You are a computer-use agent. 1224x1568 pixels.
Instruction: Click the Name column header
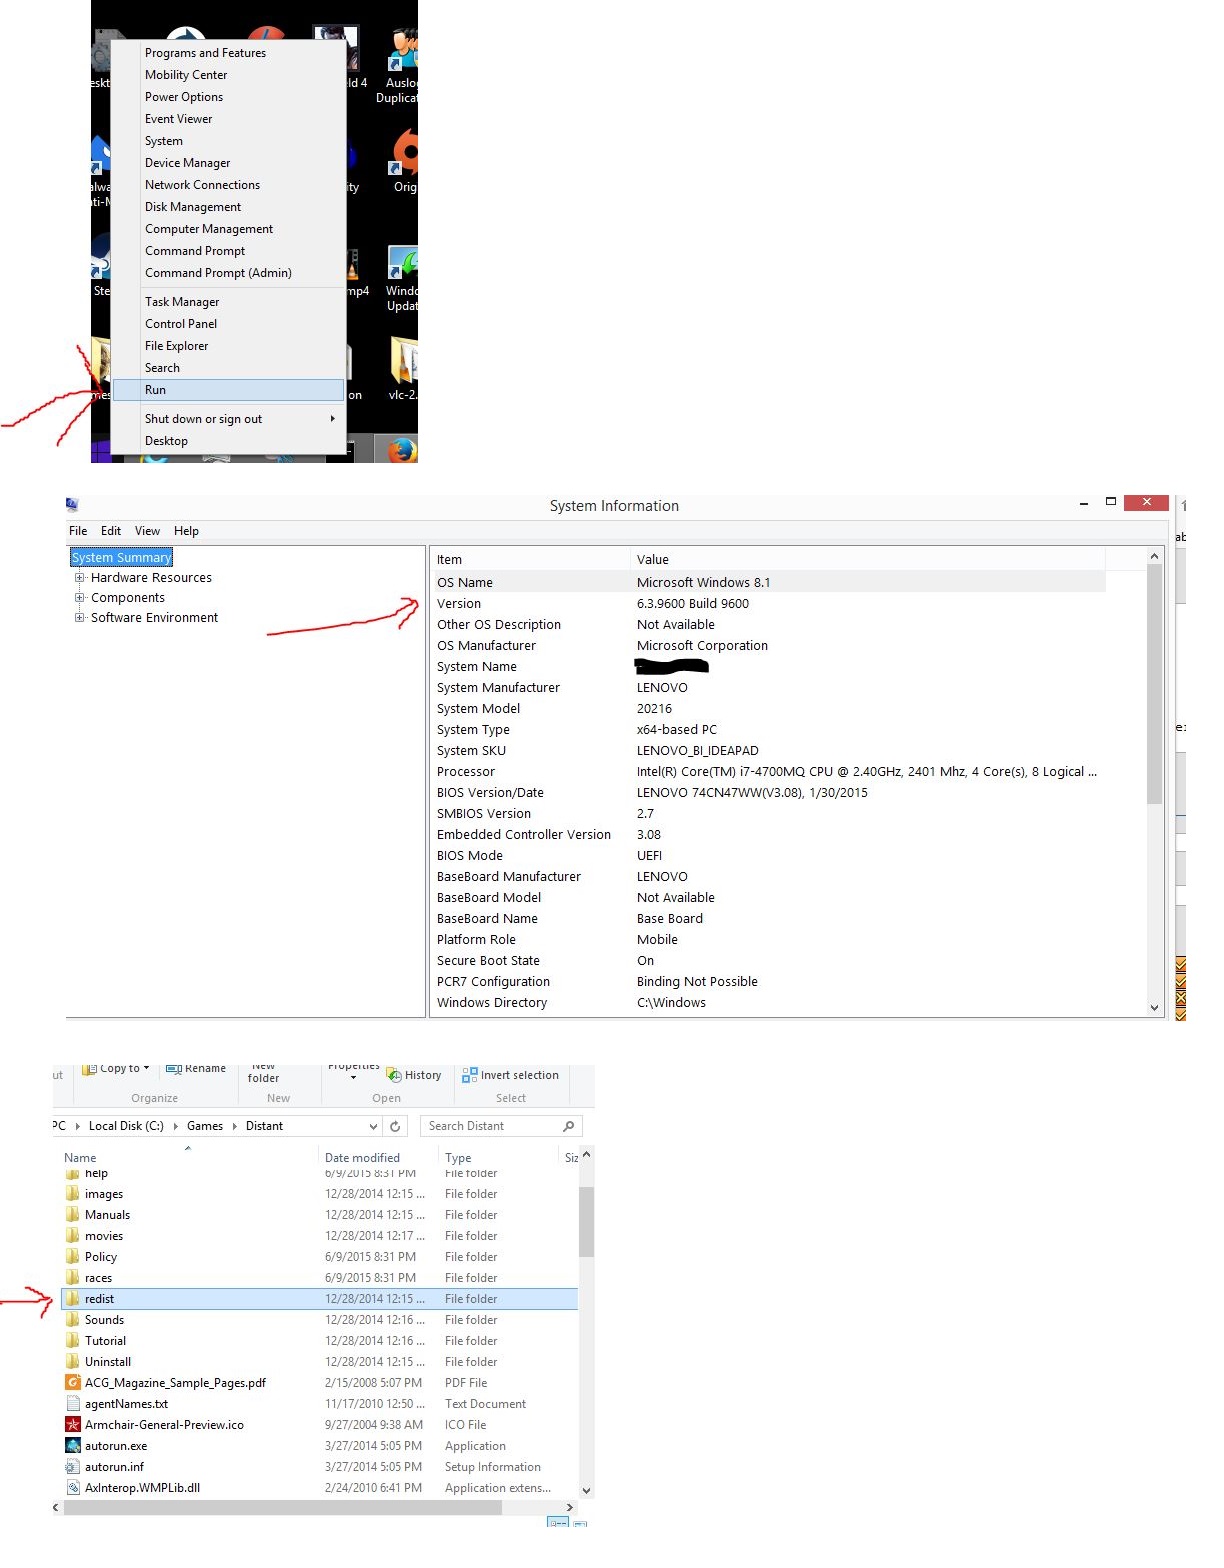(x=188, y=1157)
